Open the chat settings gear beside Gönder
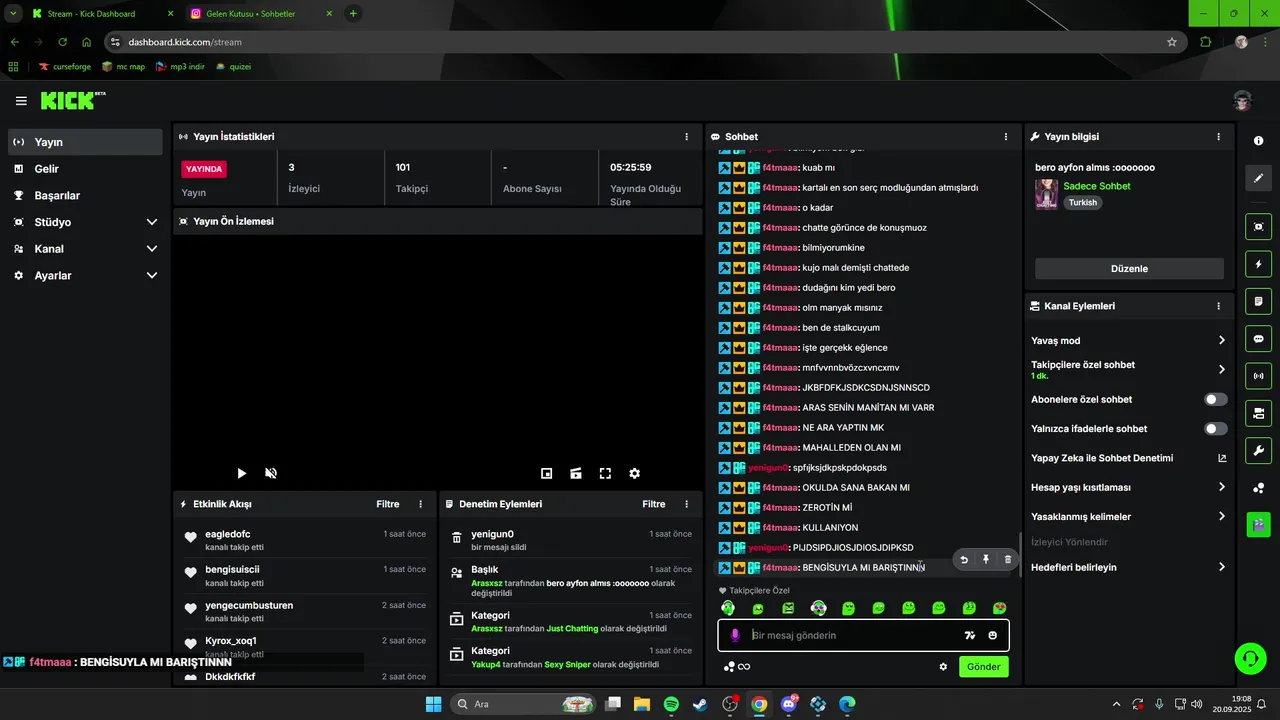 click(943, 667)
